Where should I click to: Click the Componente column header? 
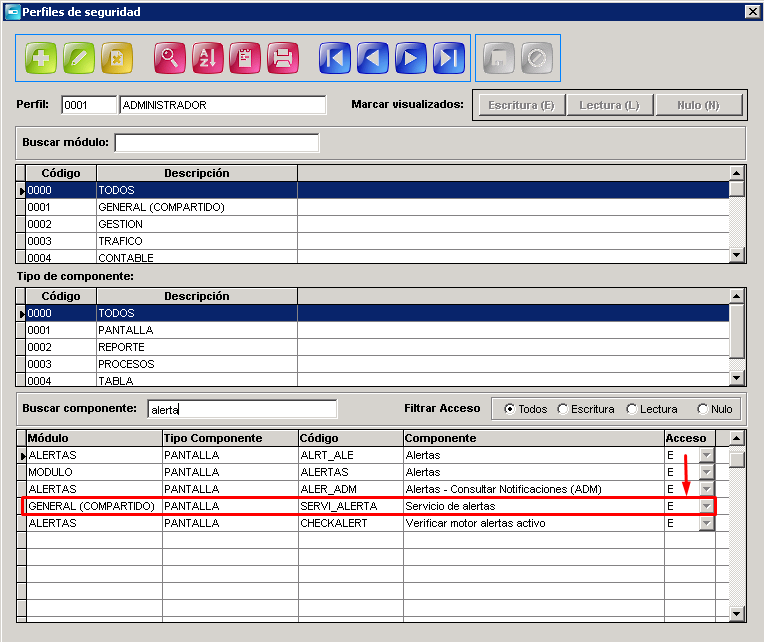click(x=534, y=438)
